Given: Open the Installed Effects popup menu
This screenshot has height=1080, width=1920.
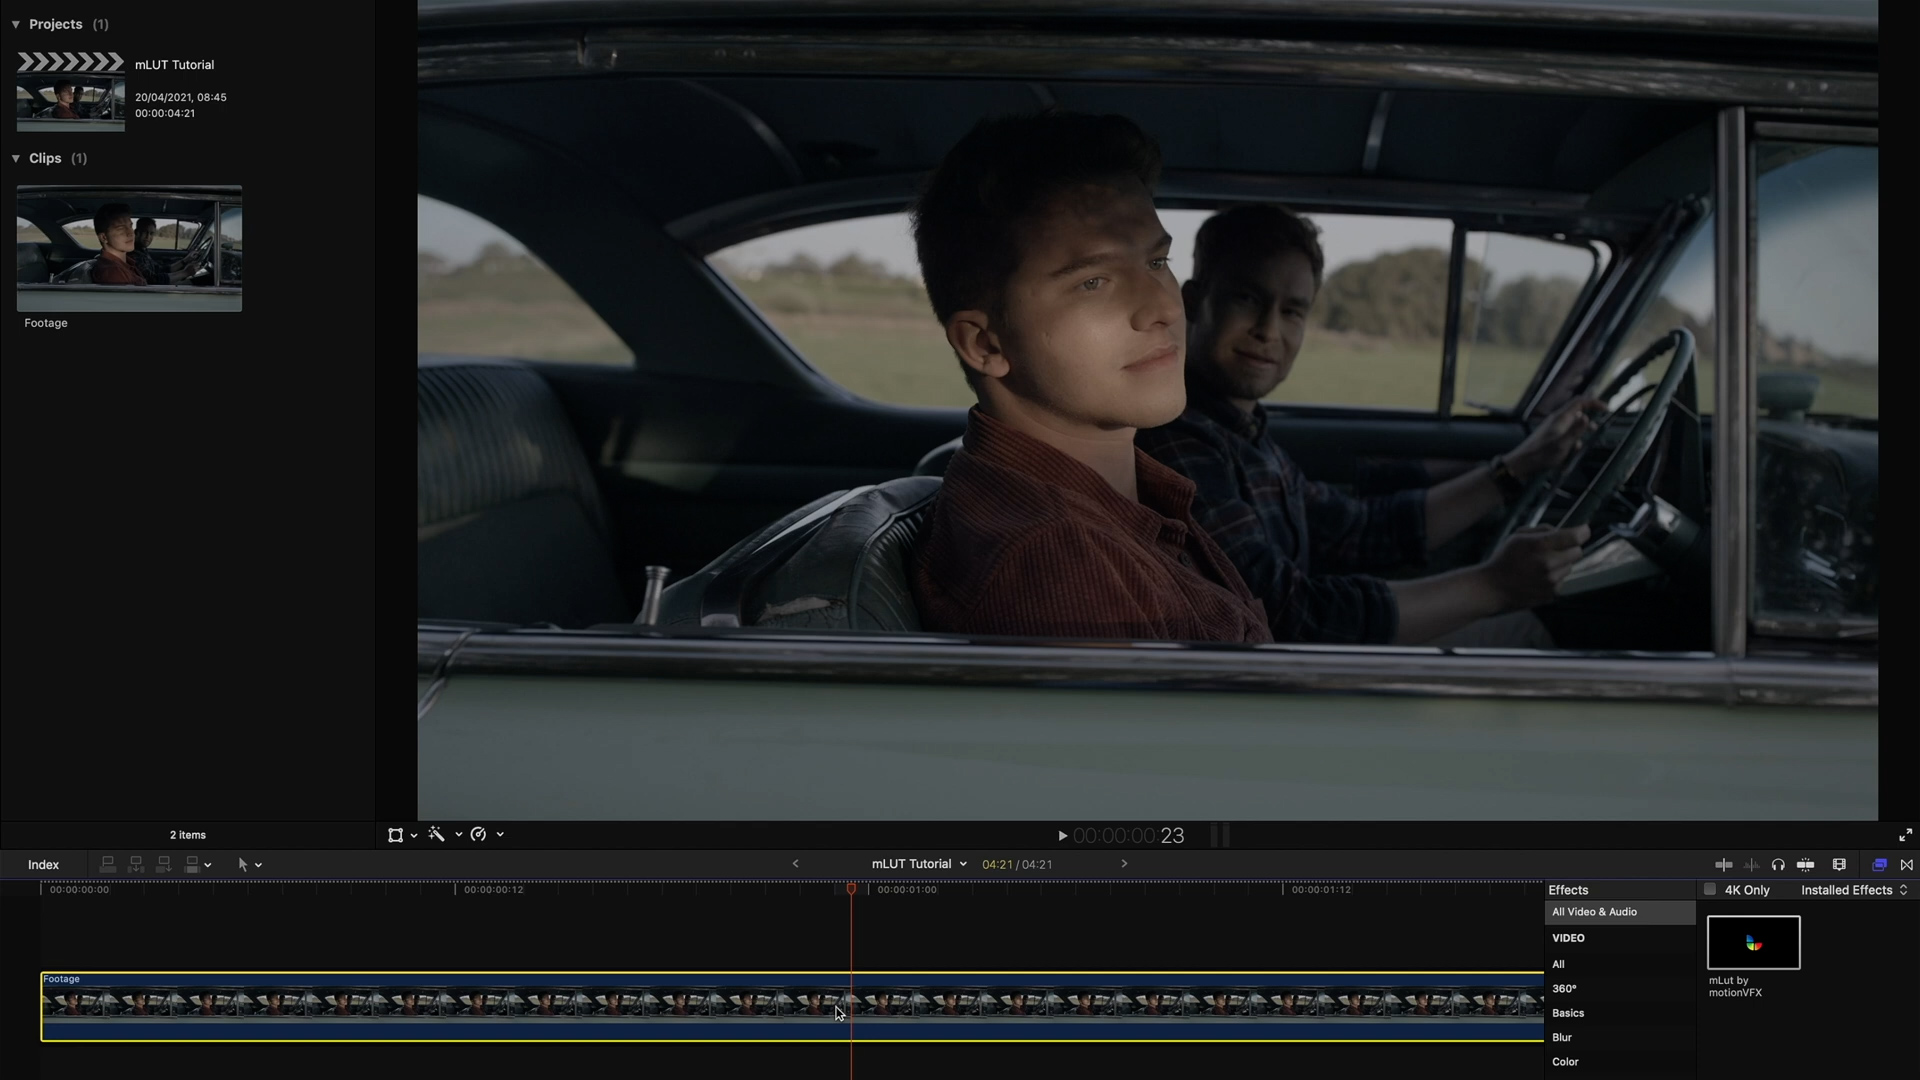Looking at the screenshot, I should 1855,890.
